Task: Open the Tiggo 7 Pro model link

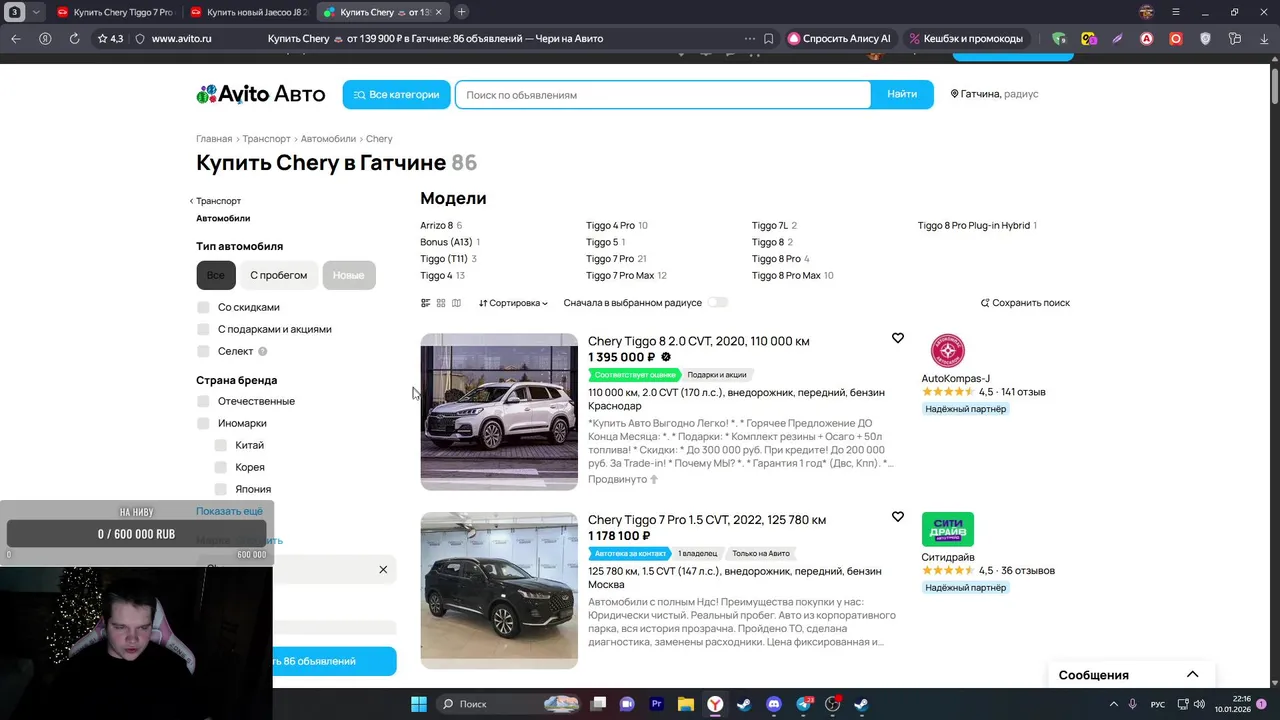Action: coord(610,259)
